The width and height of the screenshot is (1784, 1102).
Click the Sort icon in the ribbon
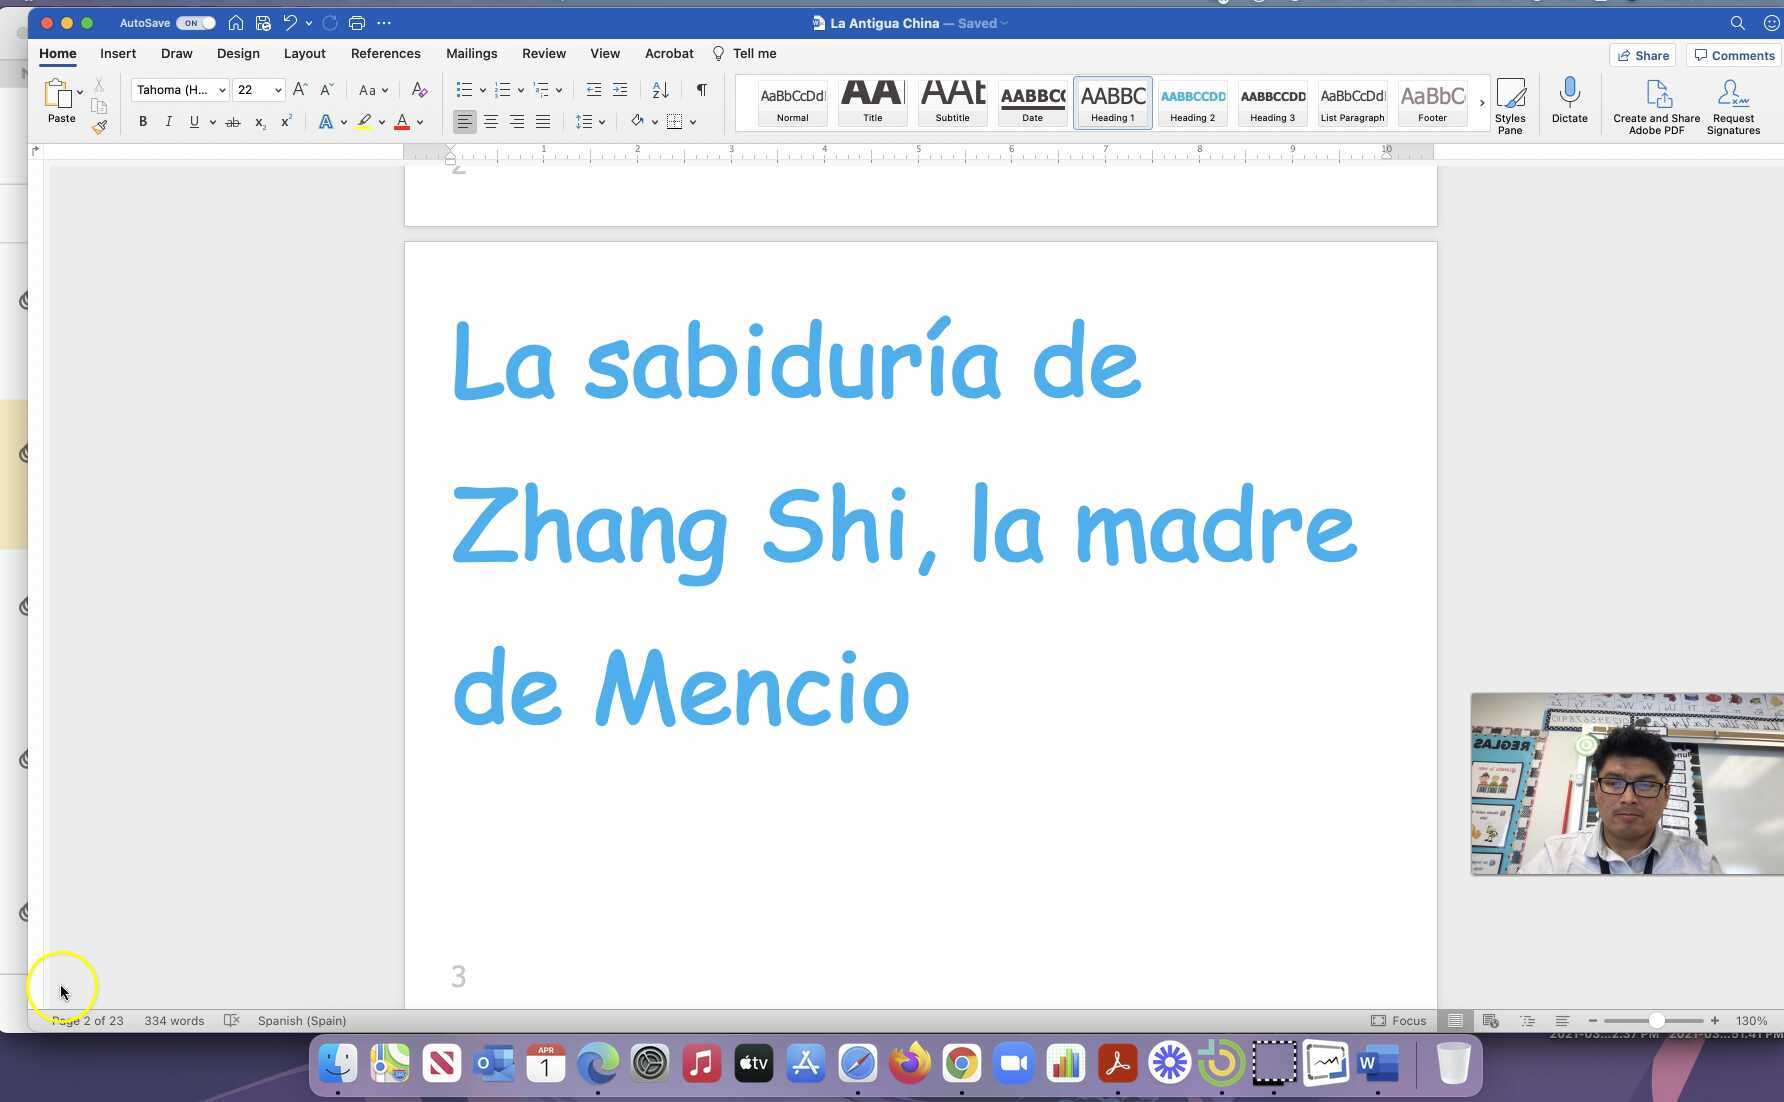[x=659, y=90]
